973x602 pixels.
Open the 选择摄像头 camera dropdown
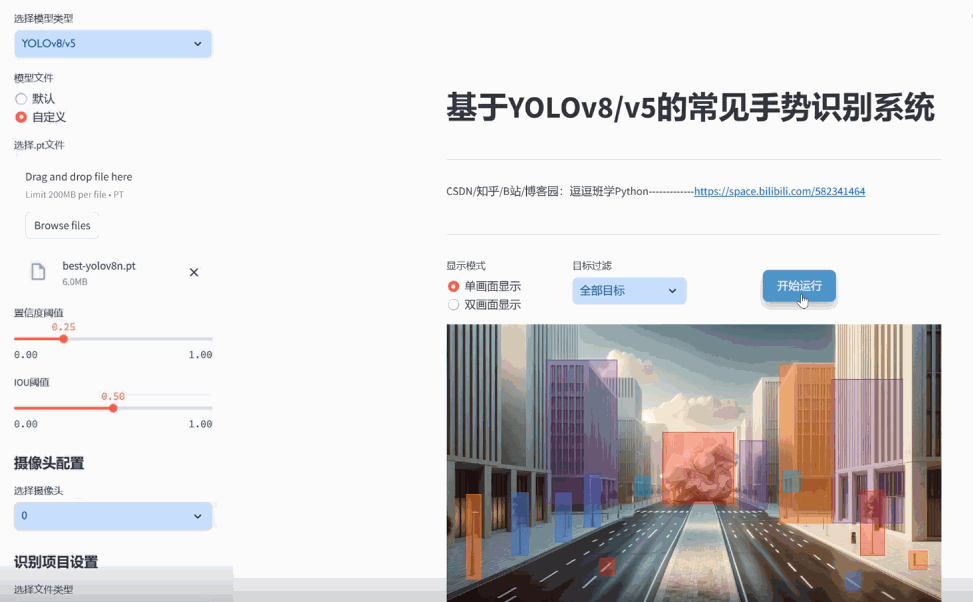coord(112,516)
